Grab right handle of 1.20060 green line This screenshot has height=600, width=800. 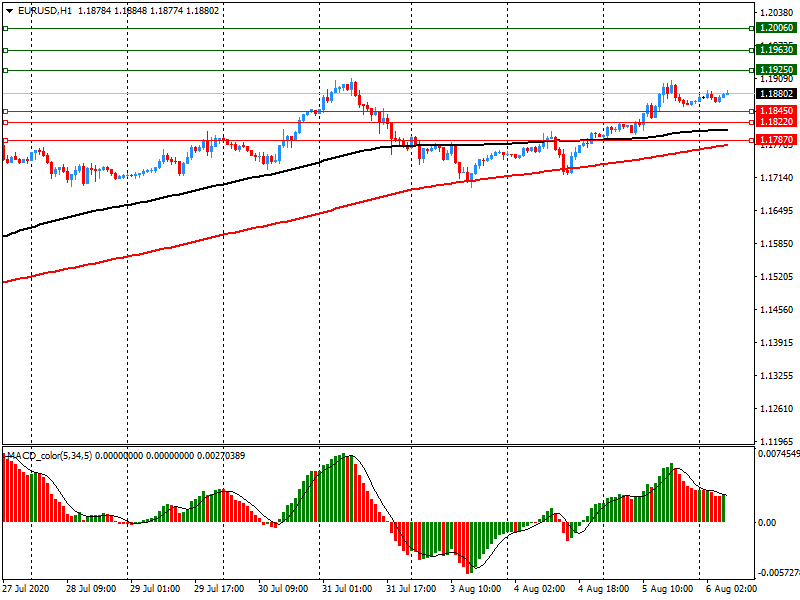click(752, 29)
